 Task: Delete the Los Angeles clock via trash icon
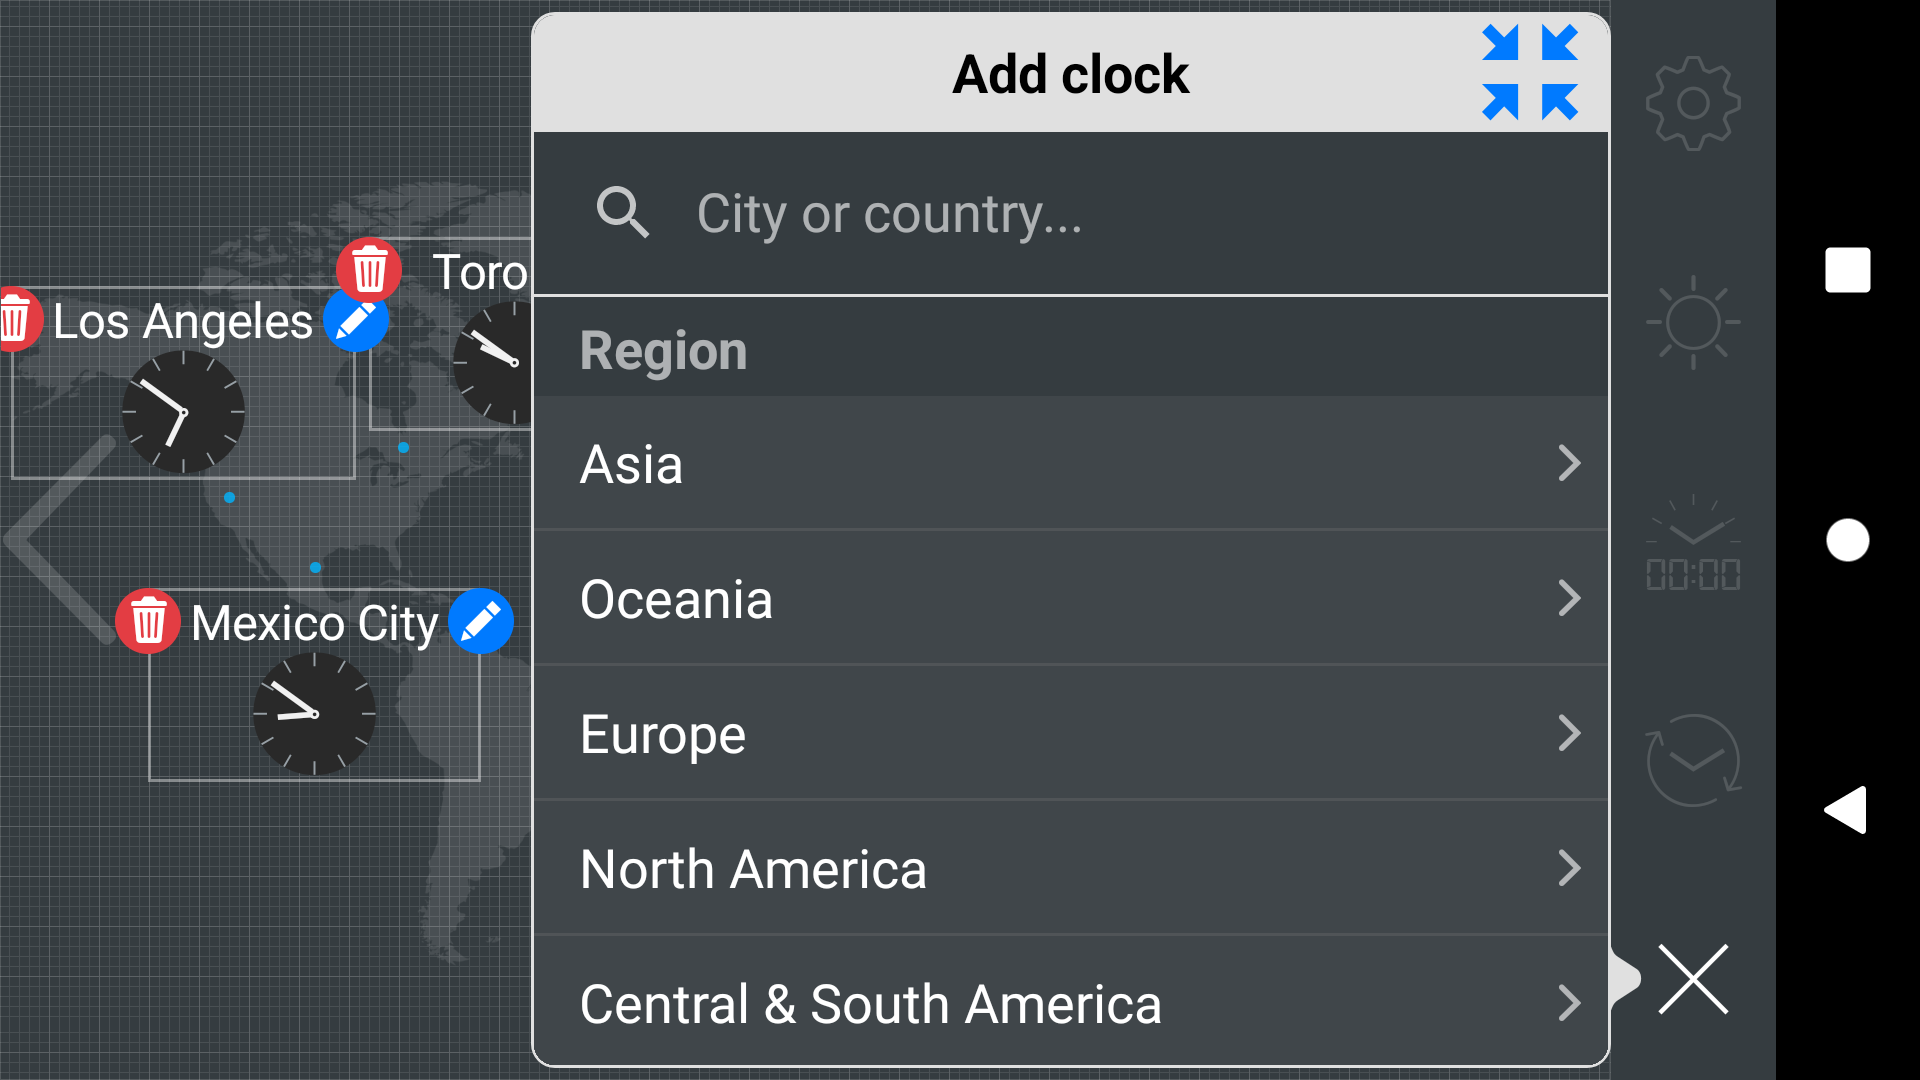pyautogui.click(x=17, y=319)
